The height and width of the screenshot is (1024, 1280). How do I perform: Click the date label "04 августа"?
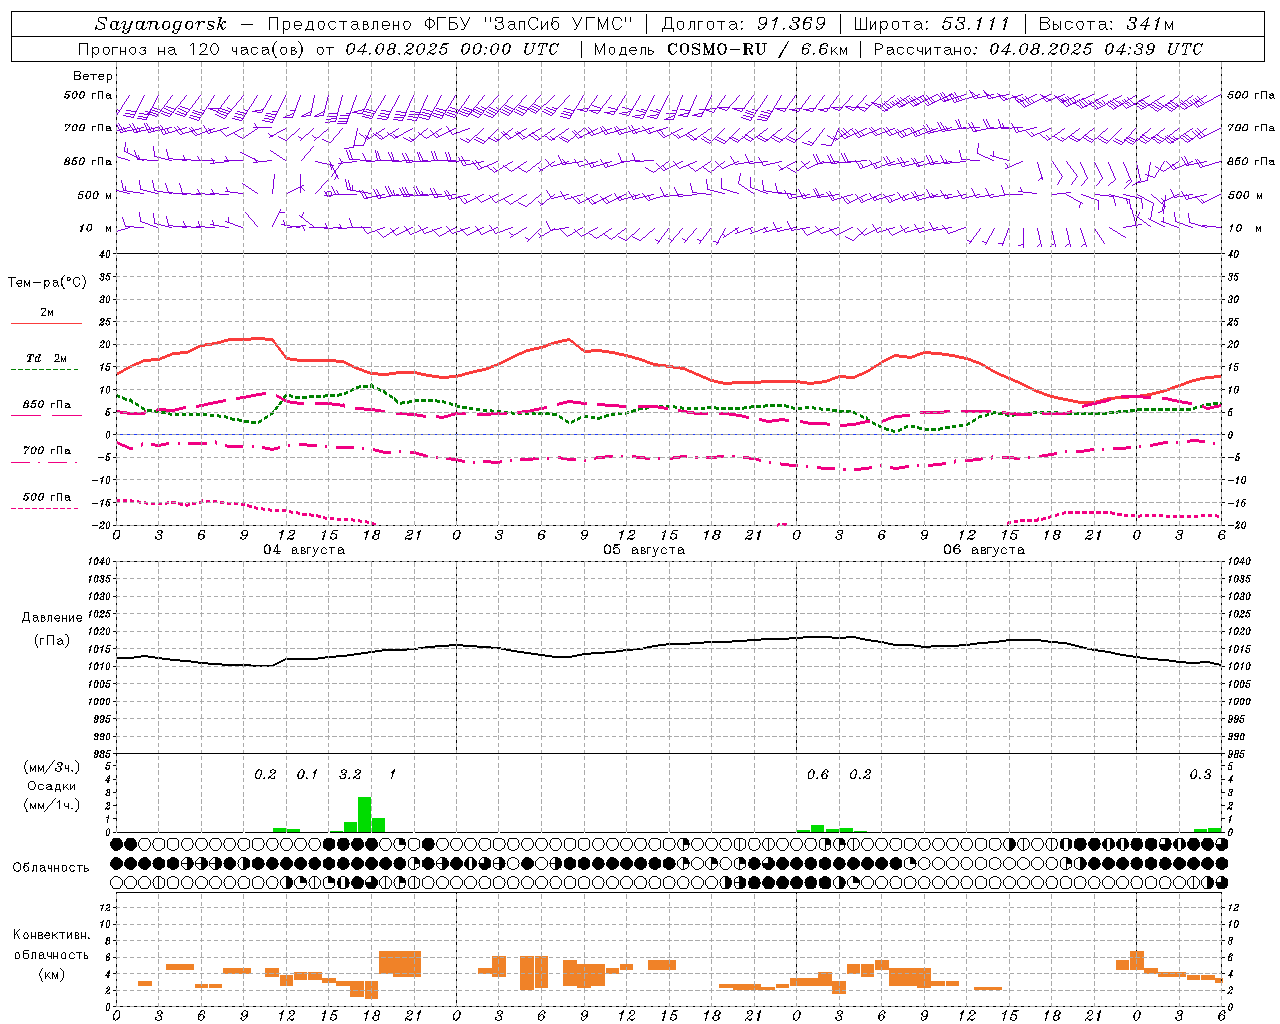[304, 550]
